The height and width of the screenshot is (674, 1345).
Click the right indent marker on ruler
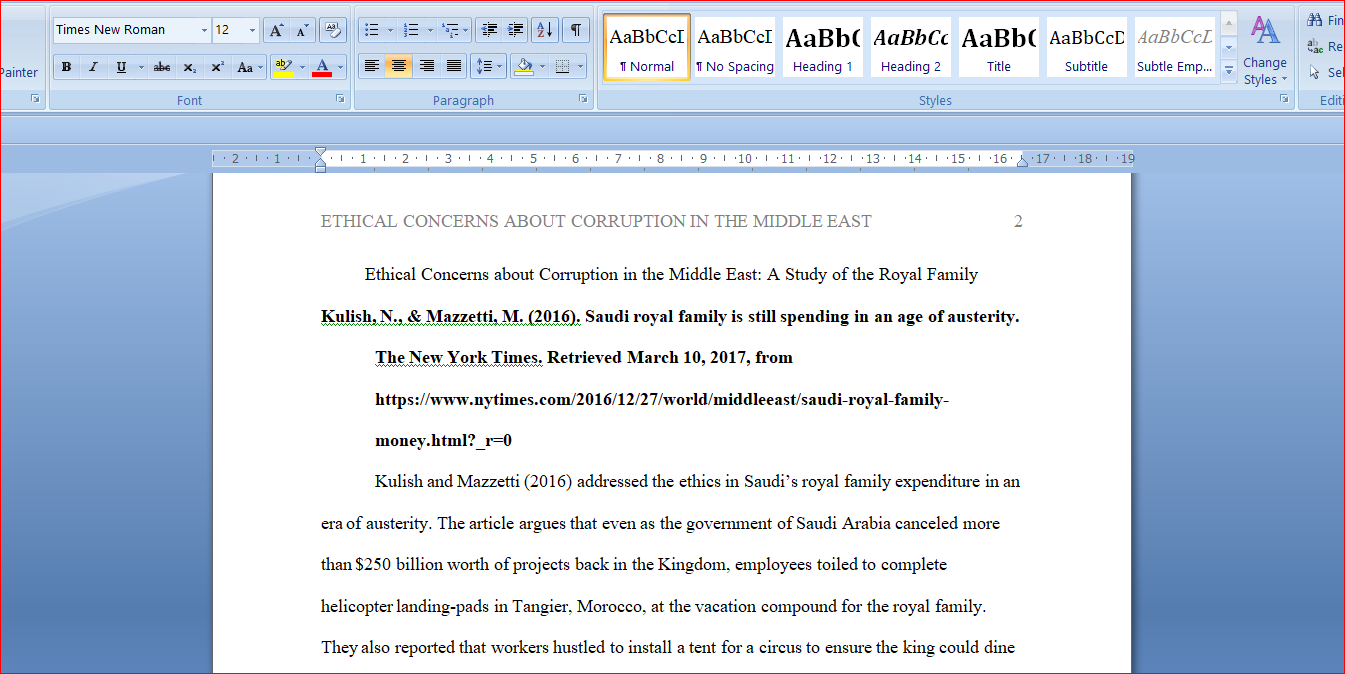click(1022, 160)
